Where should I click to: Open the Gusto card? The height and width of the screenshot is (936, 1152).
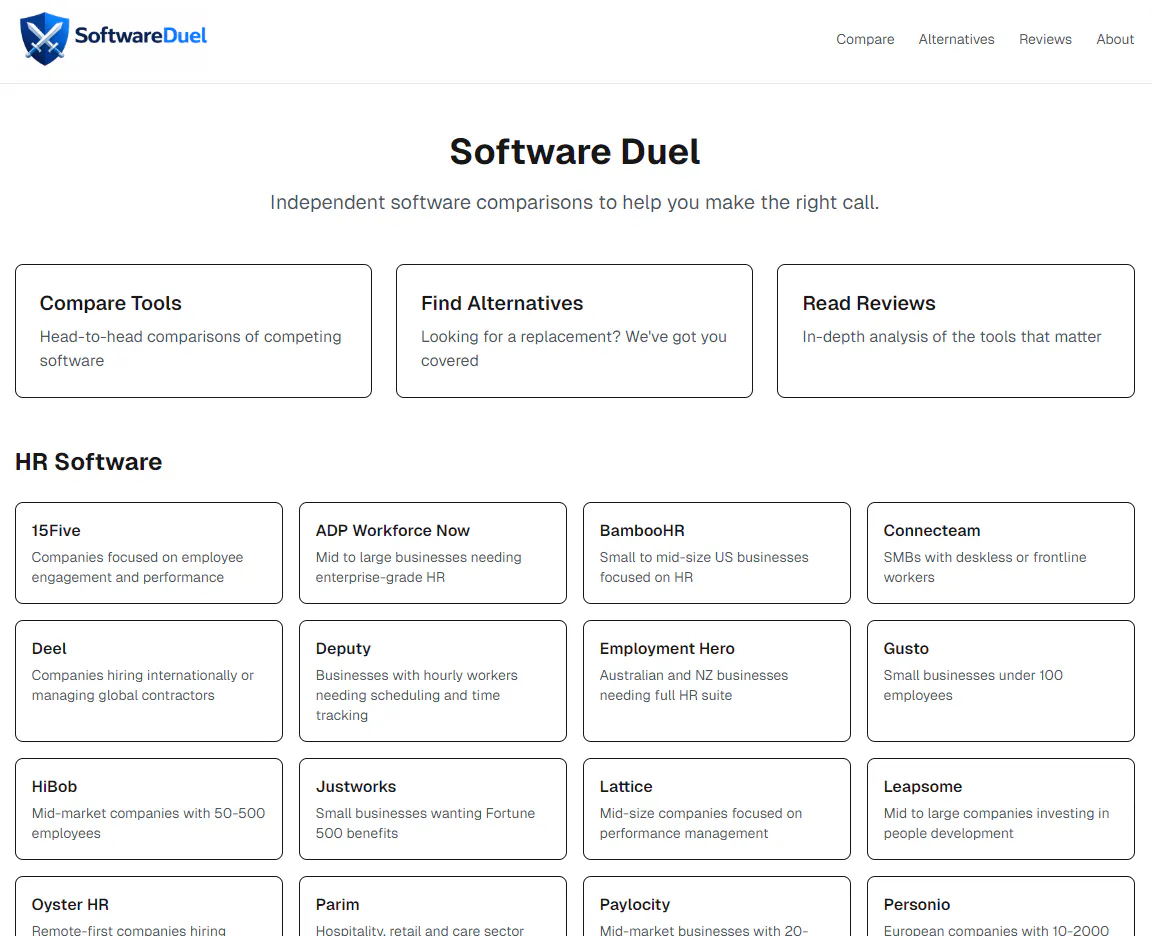[1001, 681]
